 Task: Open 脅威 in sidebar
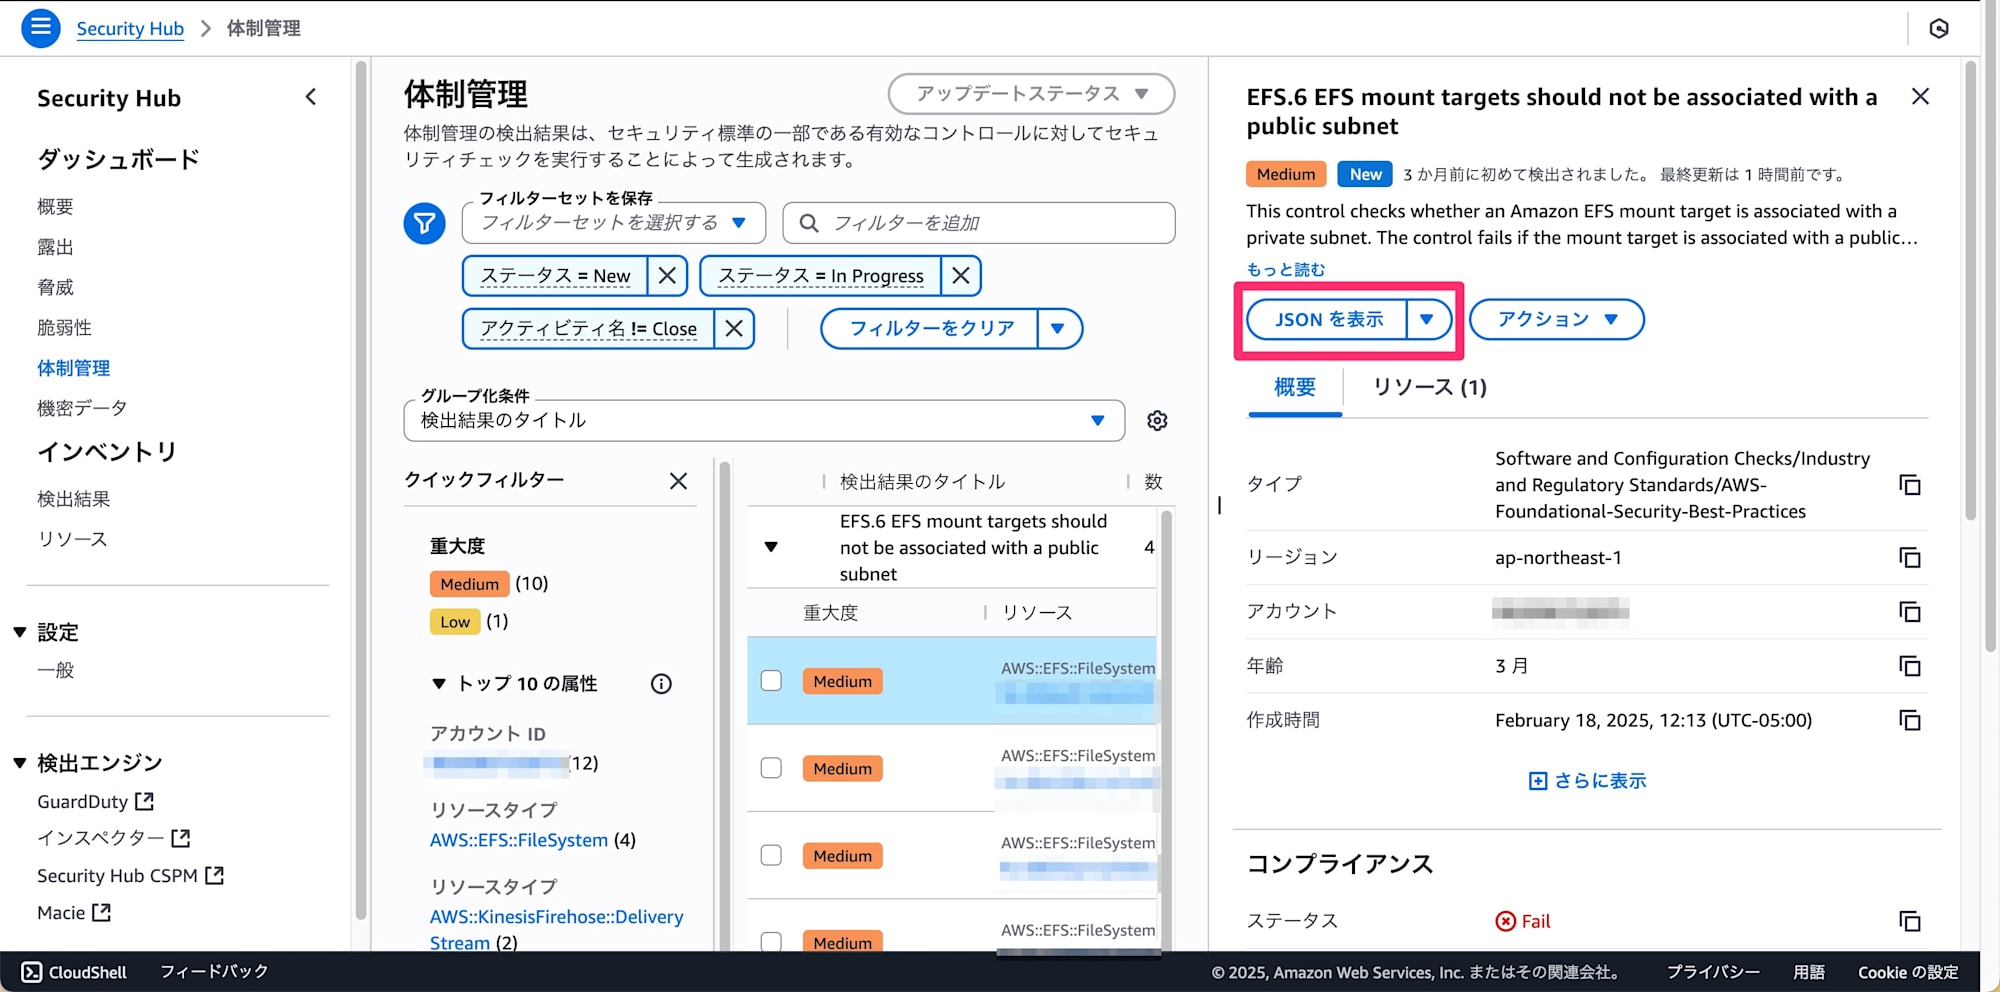click(x=55, y=287)
